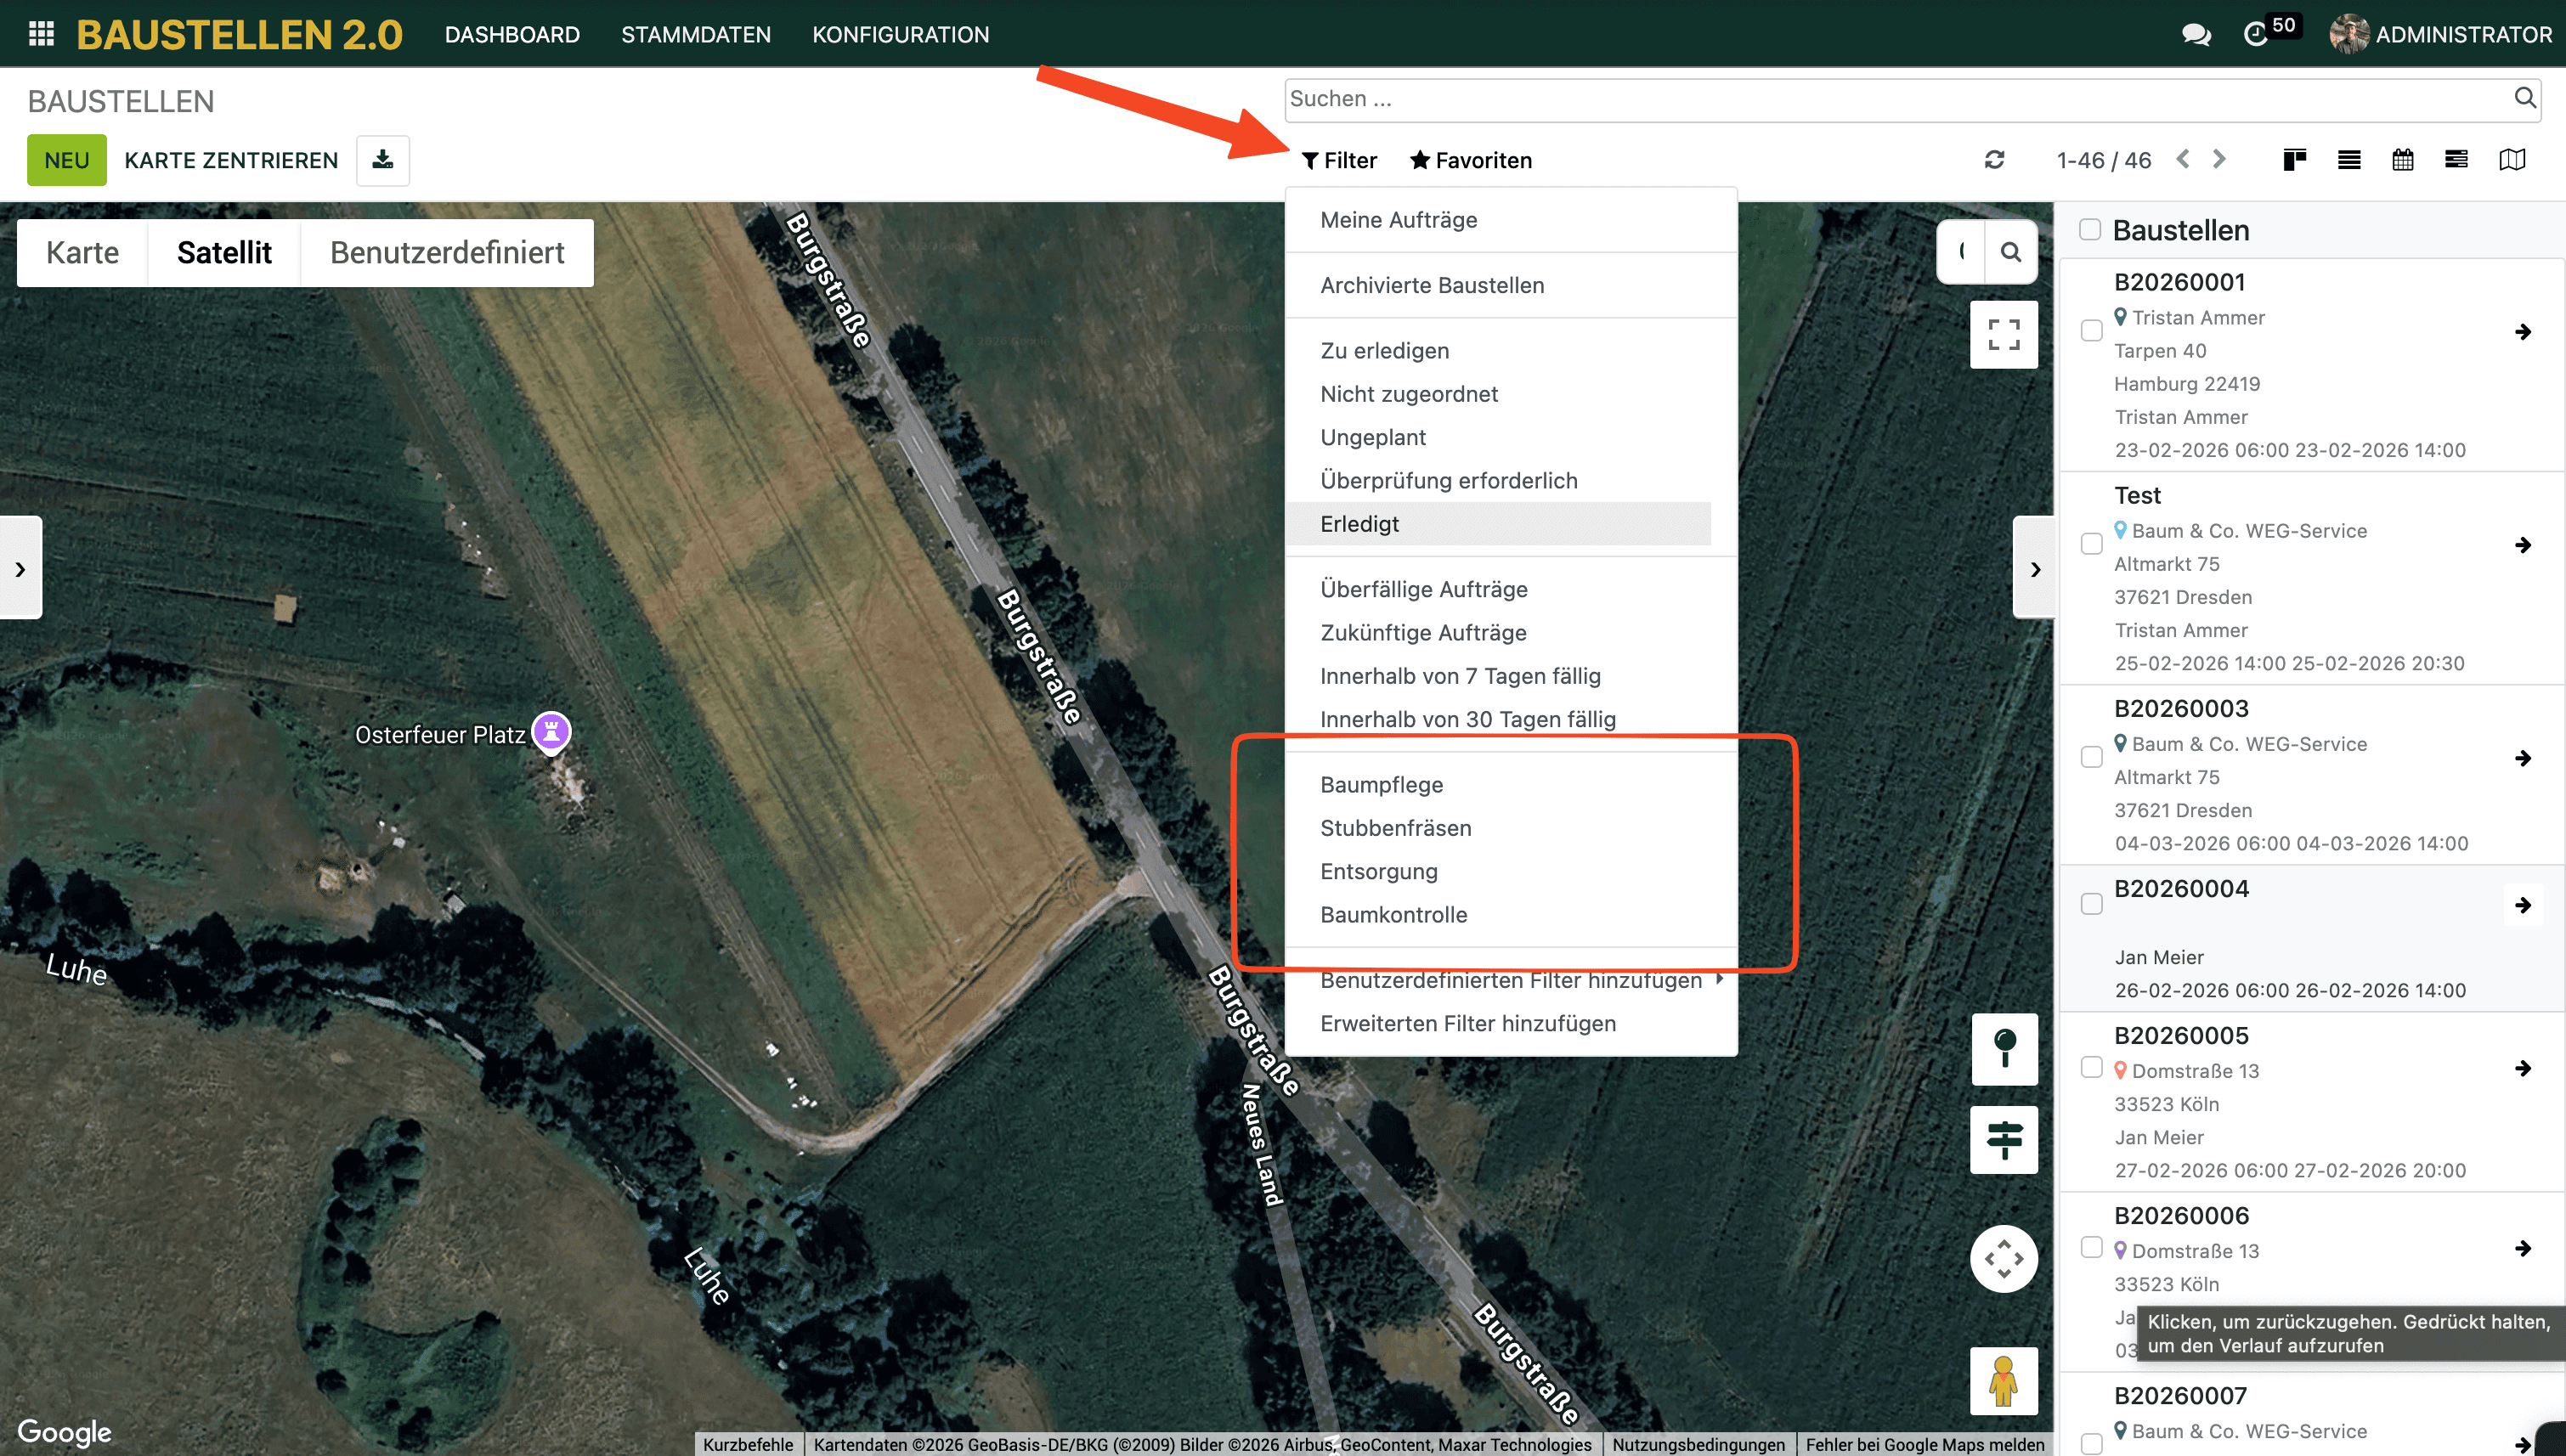Expand the left collapsed side panel
The width and height of the screenshot is (2566, 1456).
click(x=20, y=568)
